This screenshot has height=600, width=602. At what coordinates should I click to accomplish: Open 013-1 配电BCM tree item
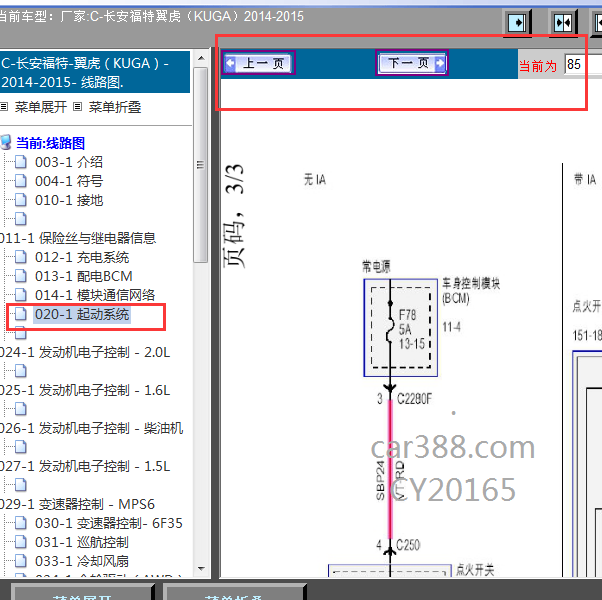(x=84, y=276)
